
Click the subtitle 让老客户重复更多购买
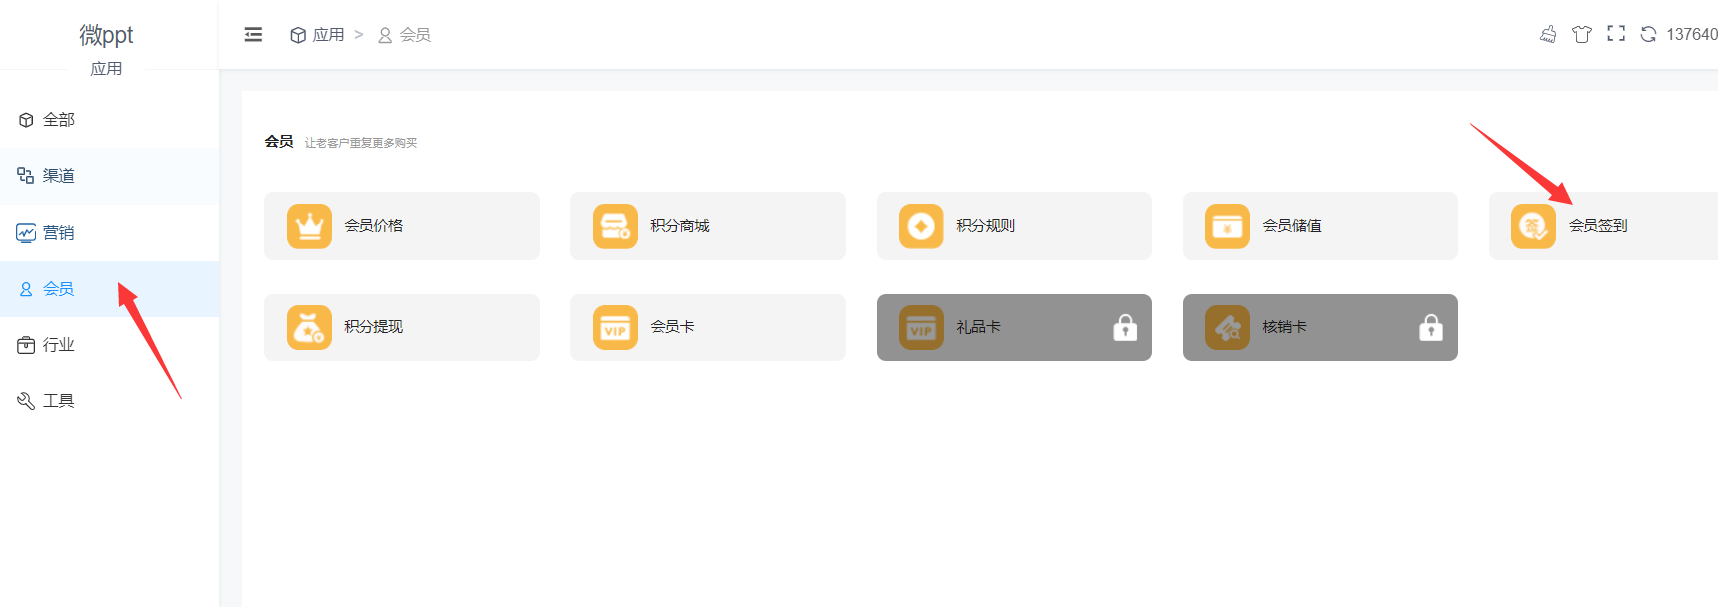(361, 143)
